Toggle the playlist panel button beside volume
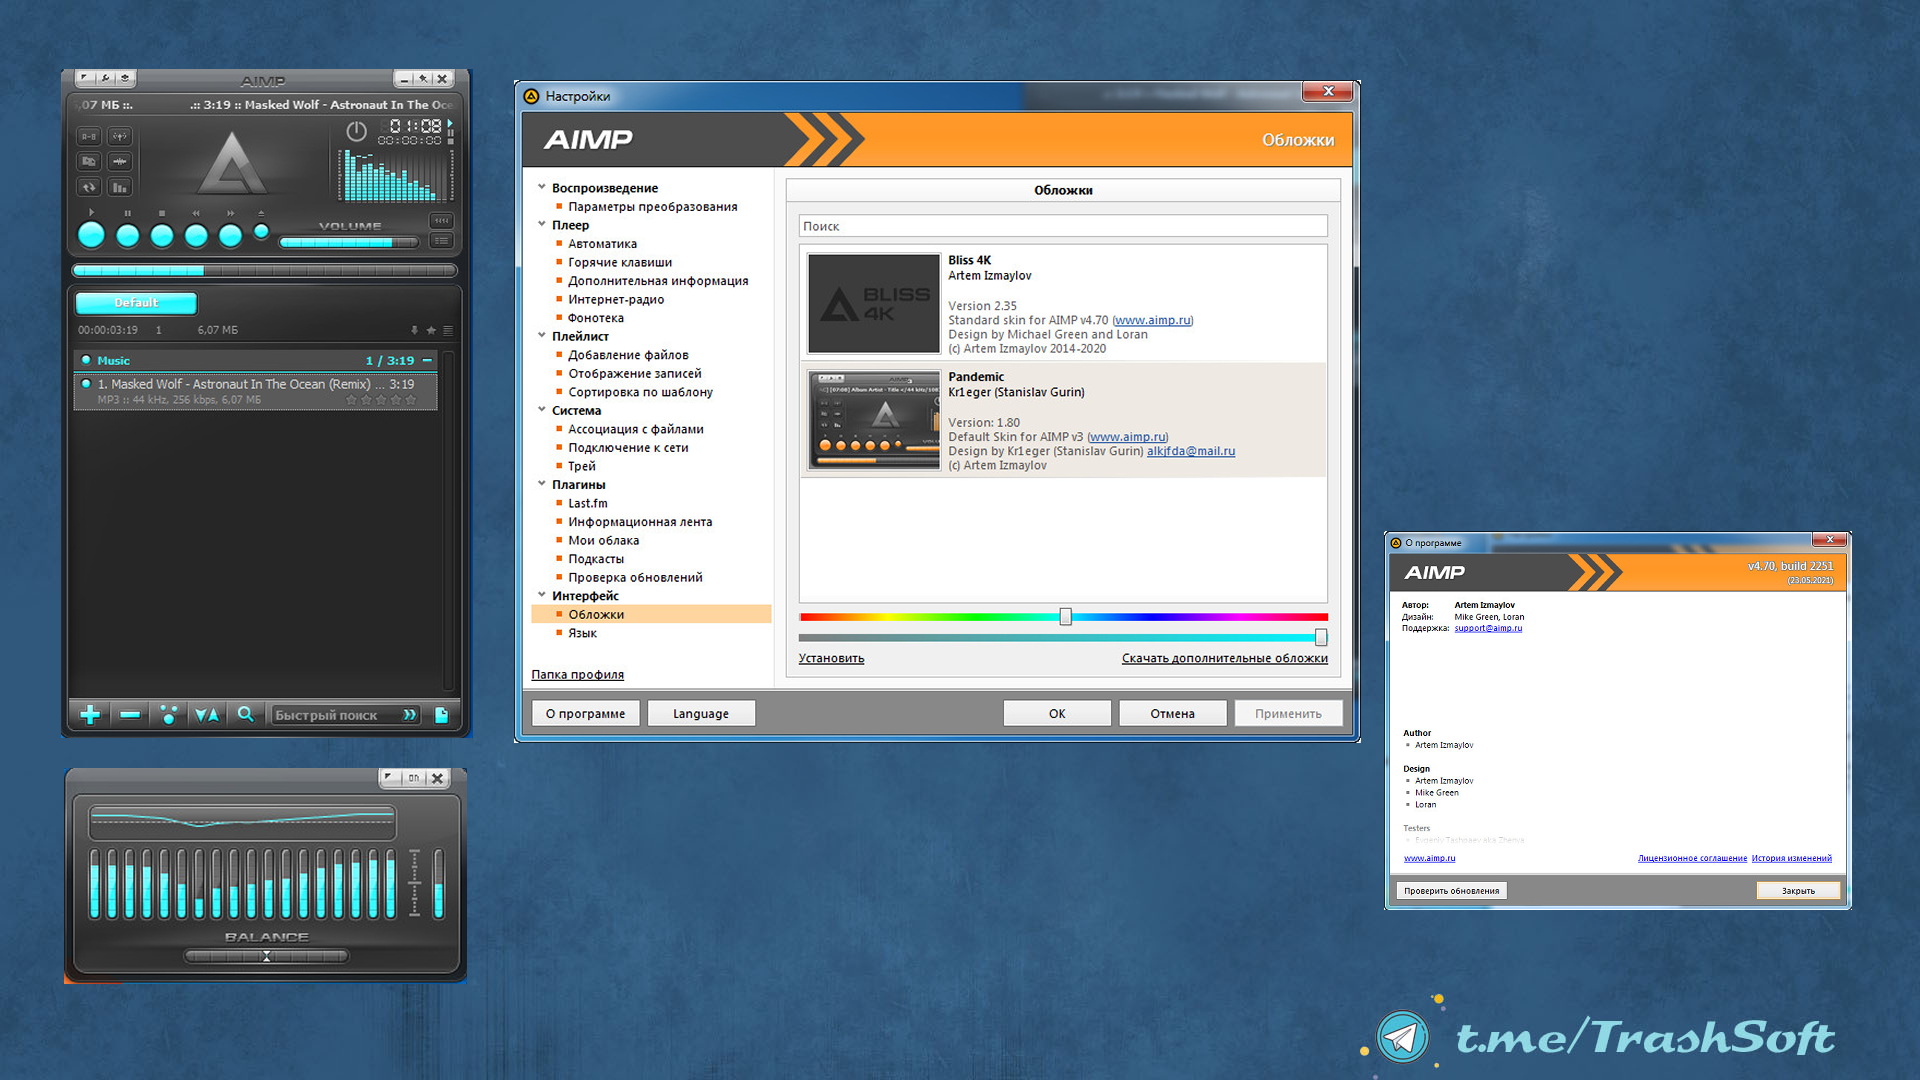This screenshot has height=1080, width=1920. 441,241
